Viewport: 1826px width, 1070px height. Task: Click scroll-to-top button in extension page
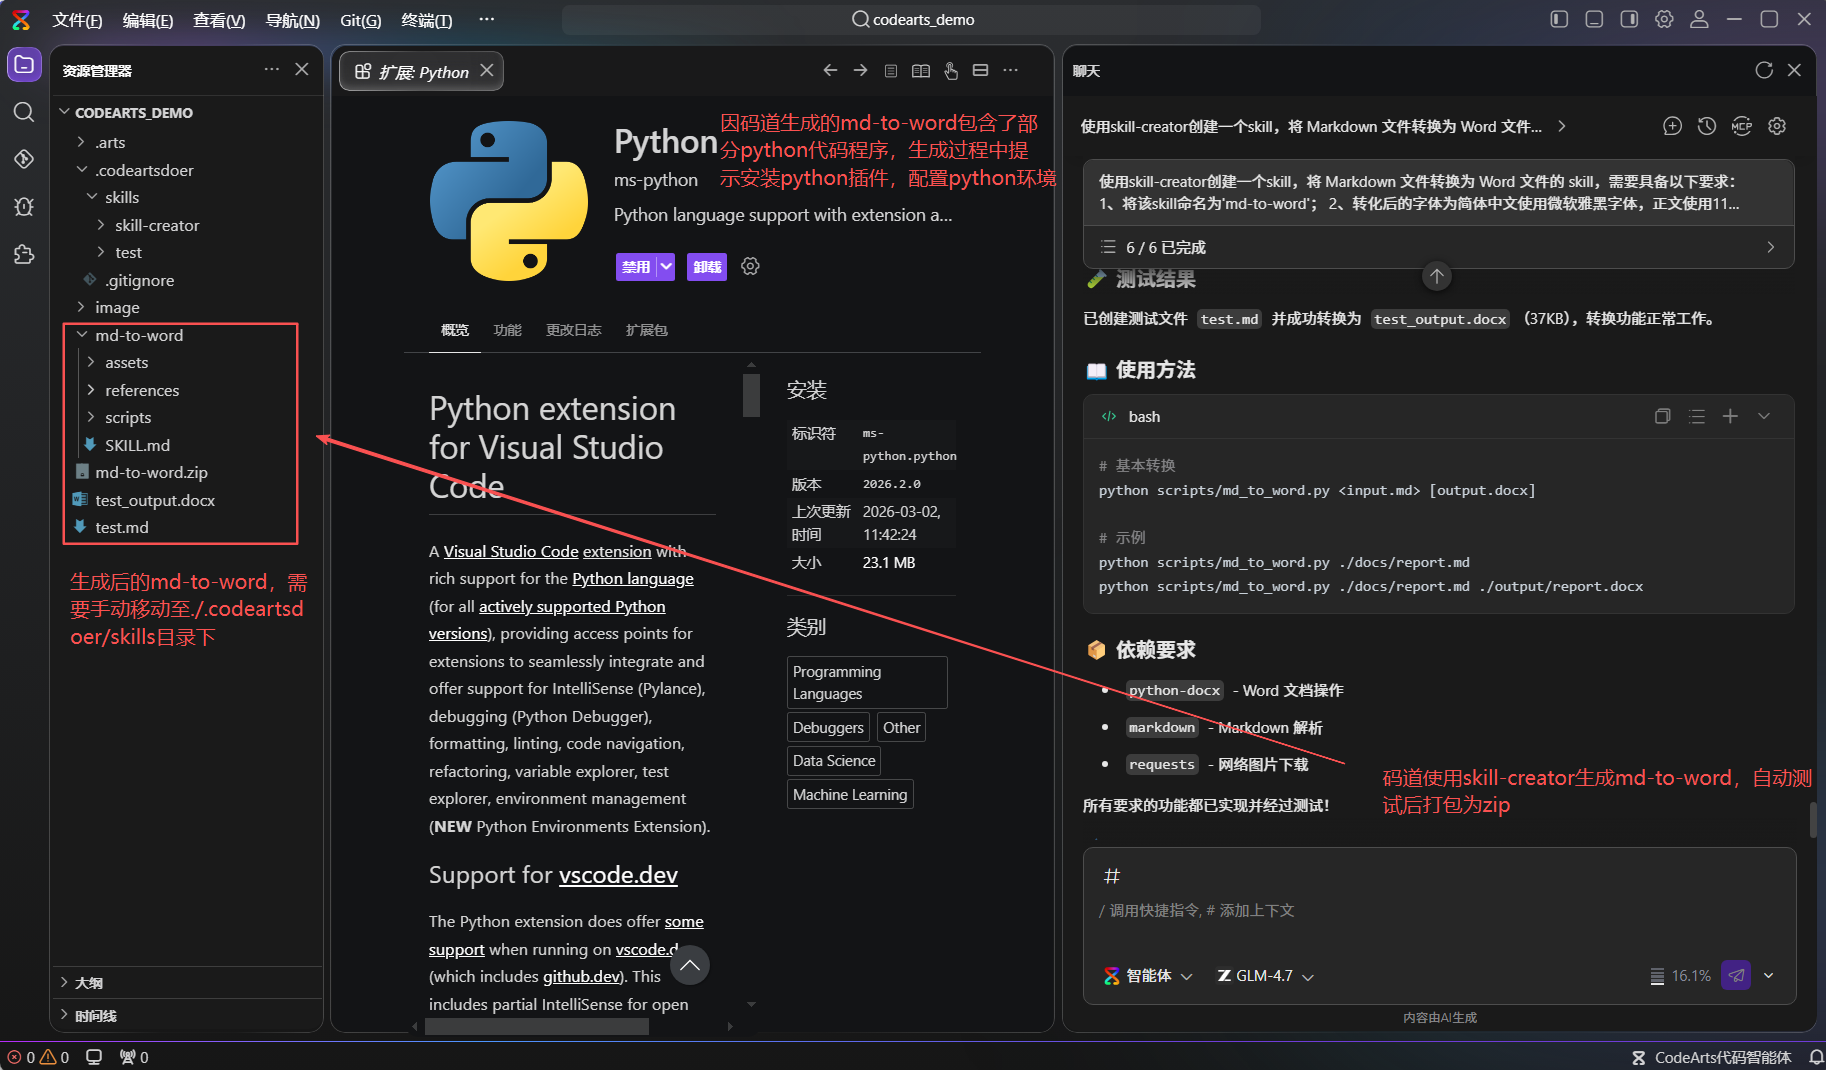(690, 965)
